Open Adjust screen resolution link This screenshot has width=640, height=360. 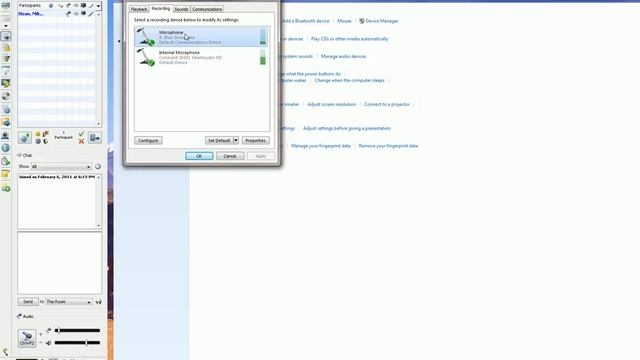click(331, 104)
